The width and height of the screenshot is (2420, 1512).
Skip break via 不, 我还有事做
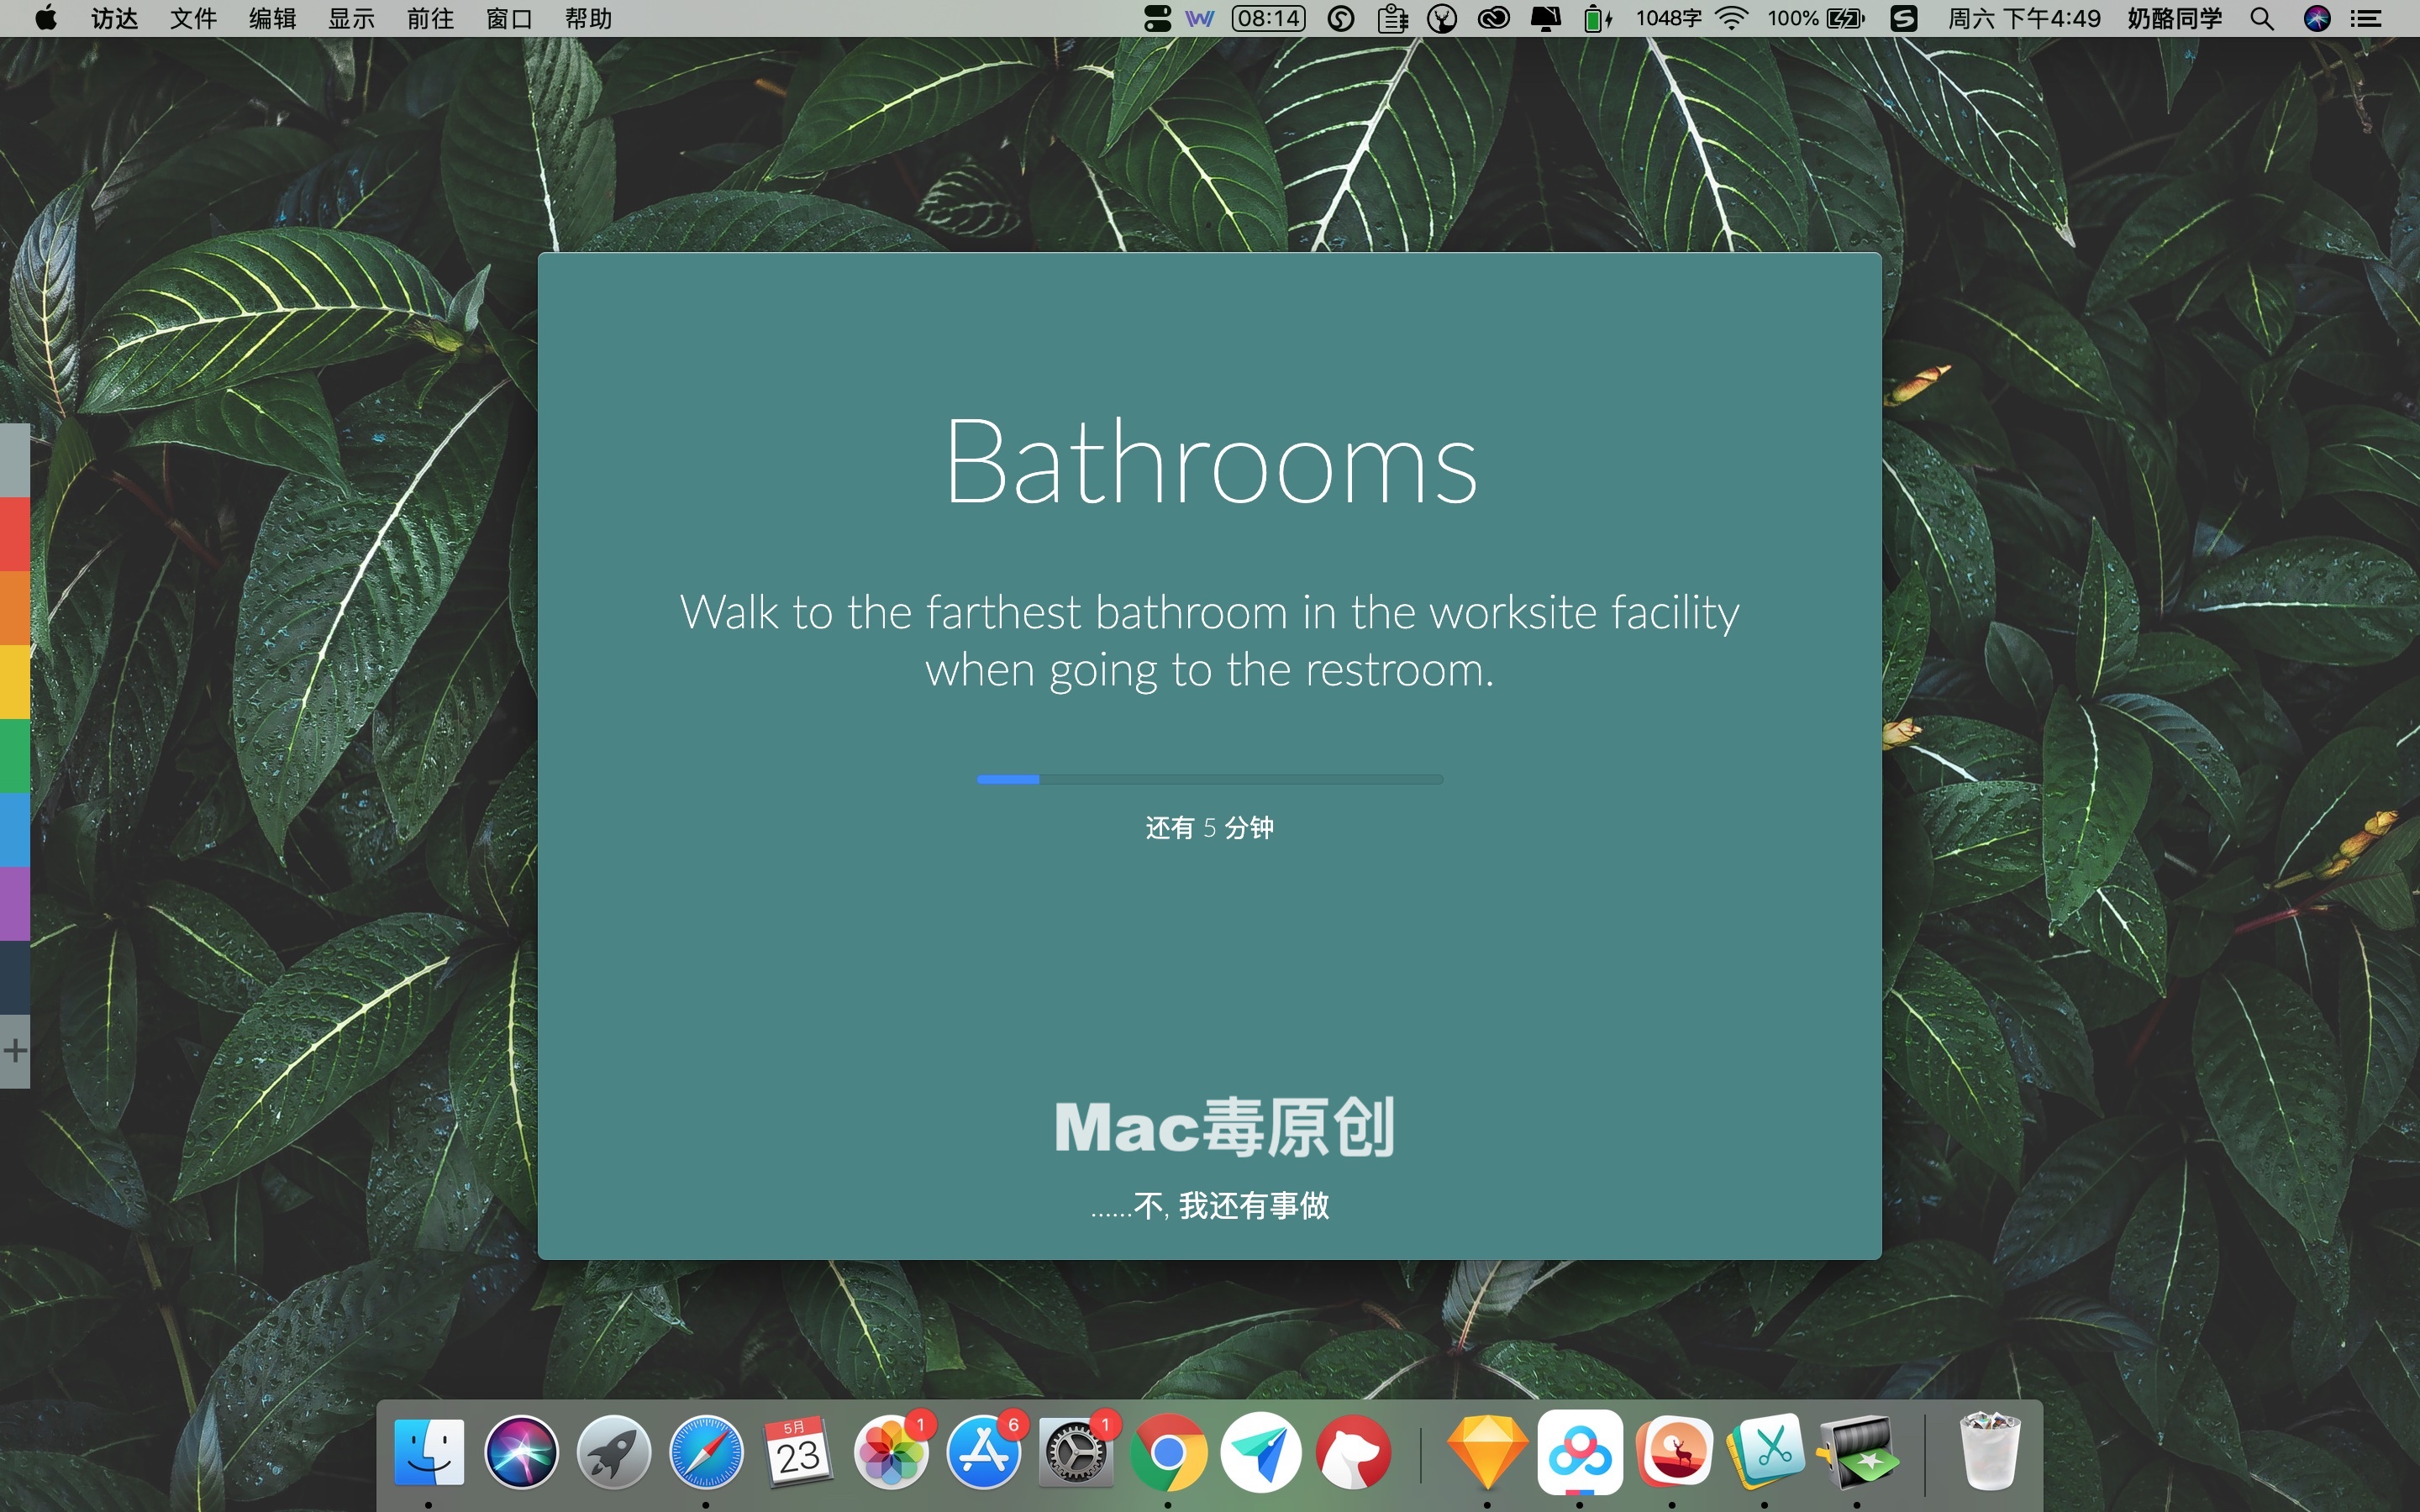coord(1210,1205)
